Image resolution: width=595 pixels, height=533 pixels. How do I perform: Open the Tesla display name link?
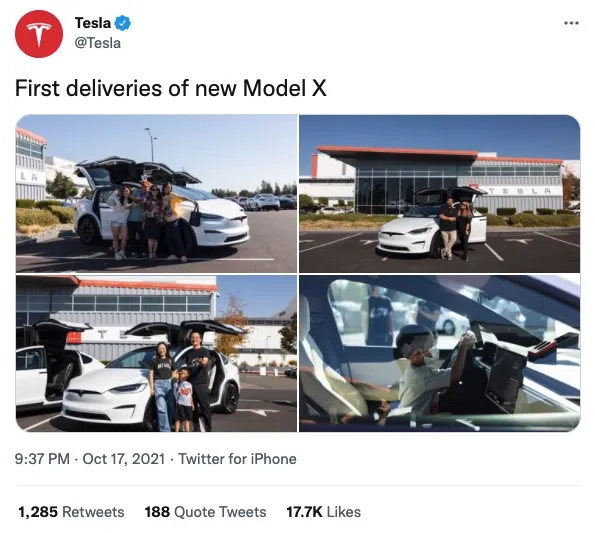[x=93, y=23]
